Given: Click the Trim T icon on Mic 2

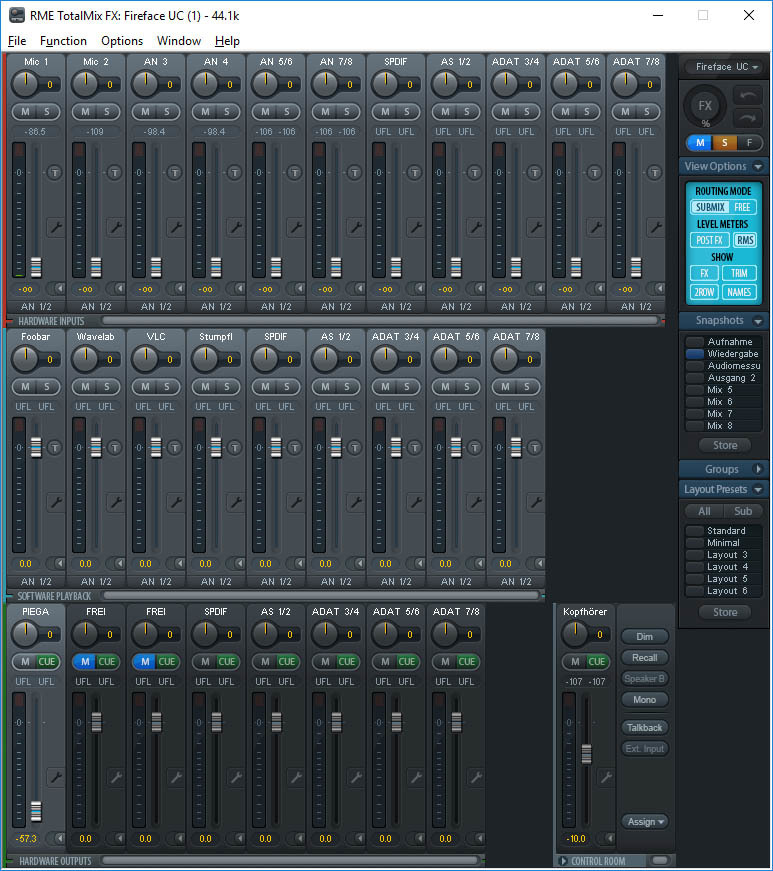Looking at the screenshot, I should 114,171.
